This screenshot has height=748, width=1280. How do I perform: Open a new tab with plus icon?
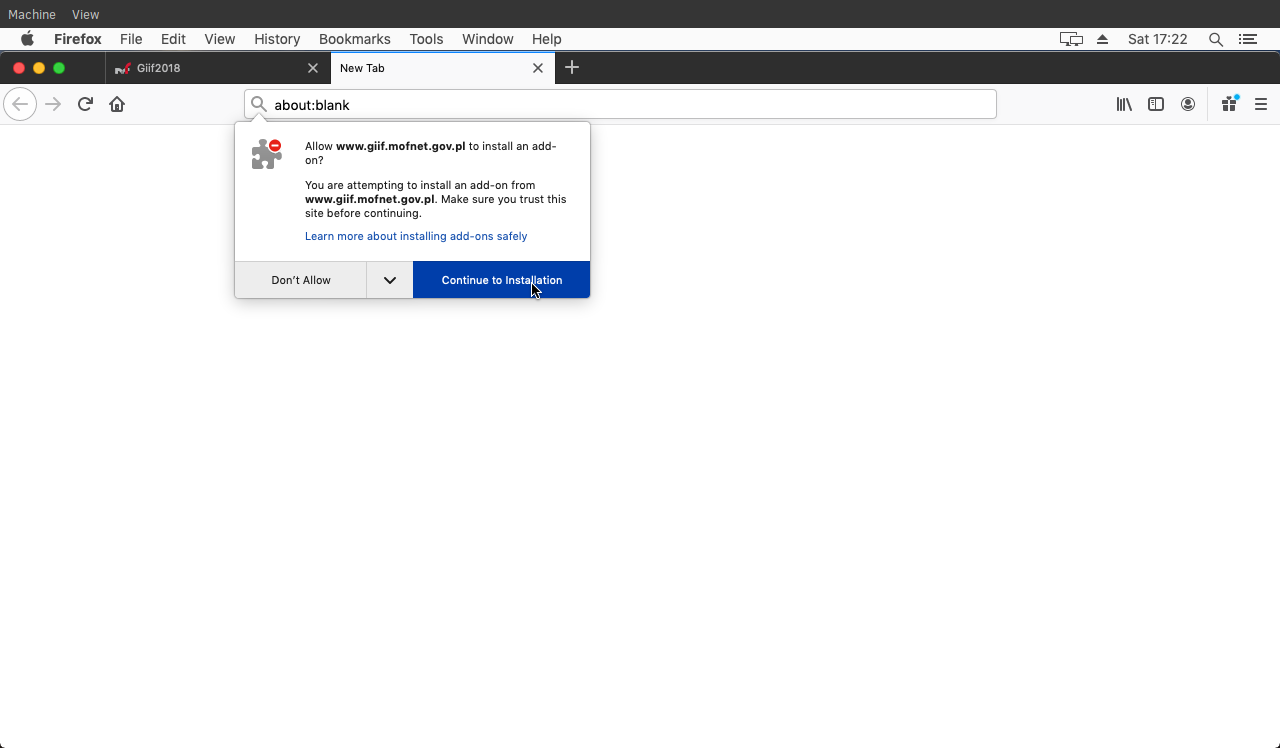(572, 68)
